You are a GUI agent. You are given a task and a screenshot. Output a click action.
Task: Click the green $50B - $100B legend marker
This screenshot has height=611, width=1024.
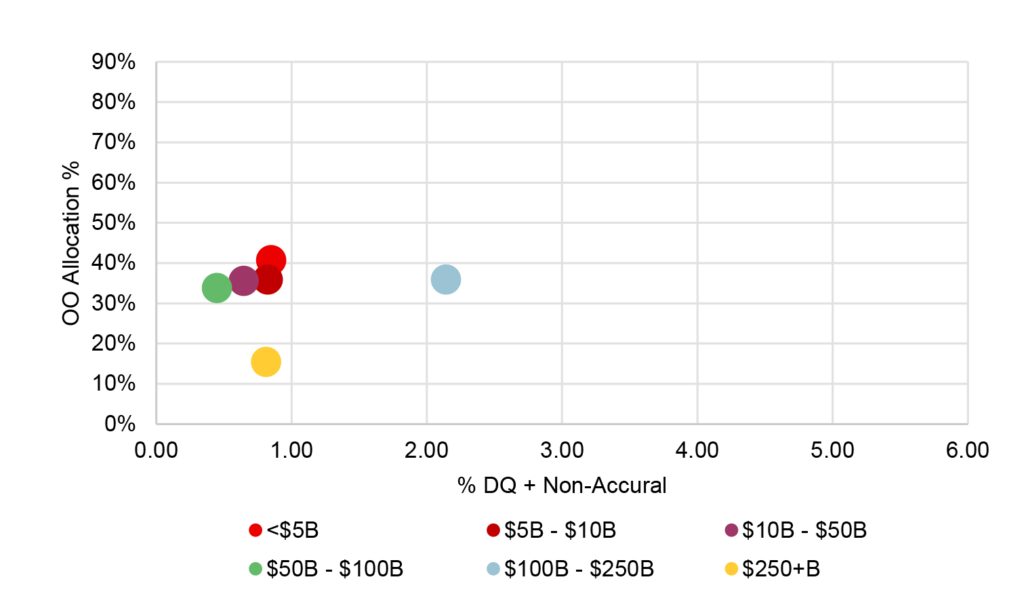tap(255, 569)
